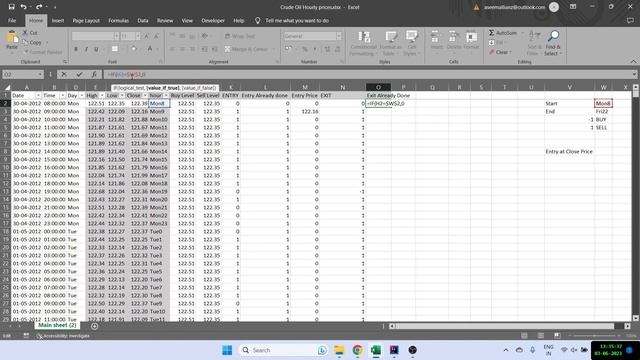Switch to the Page Layout ribbon tab

coord(86,20)
